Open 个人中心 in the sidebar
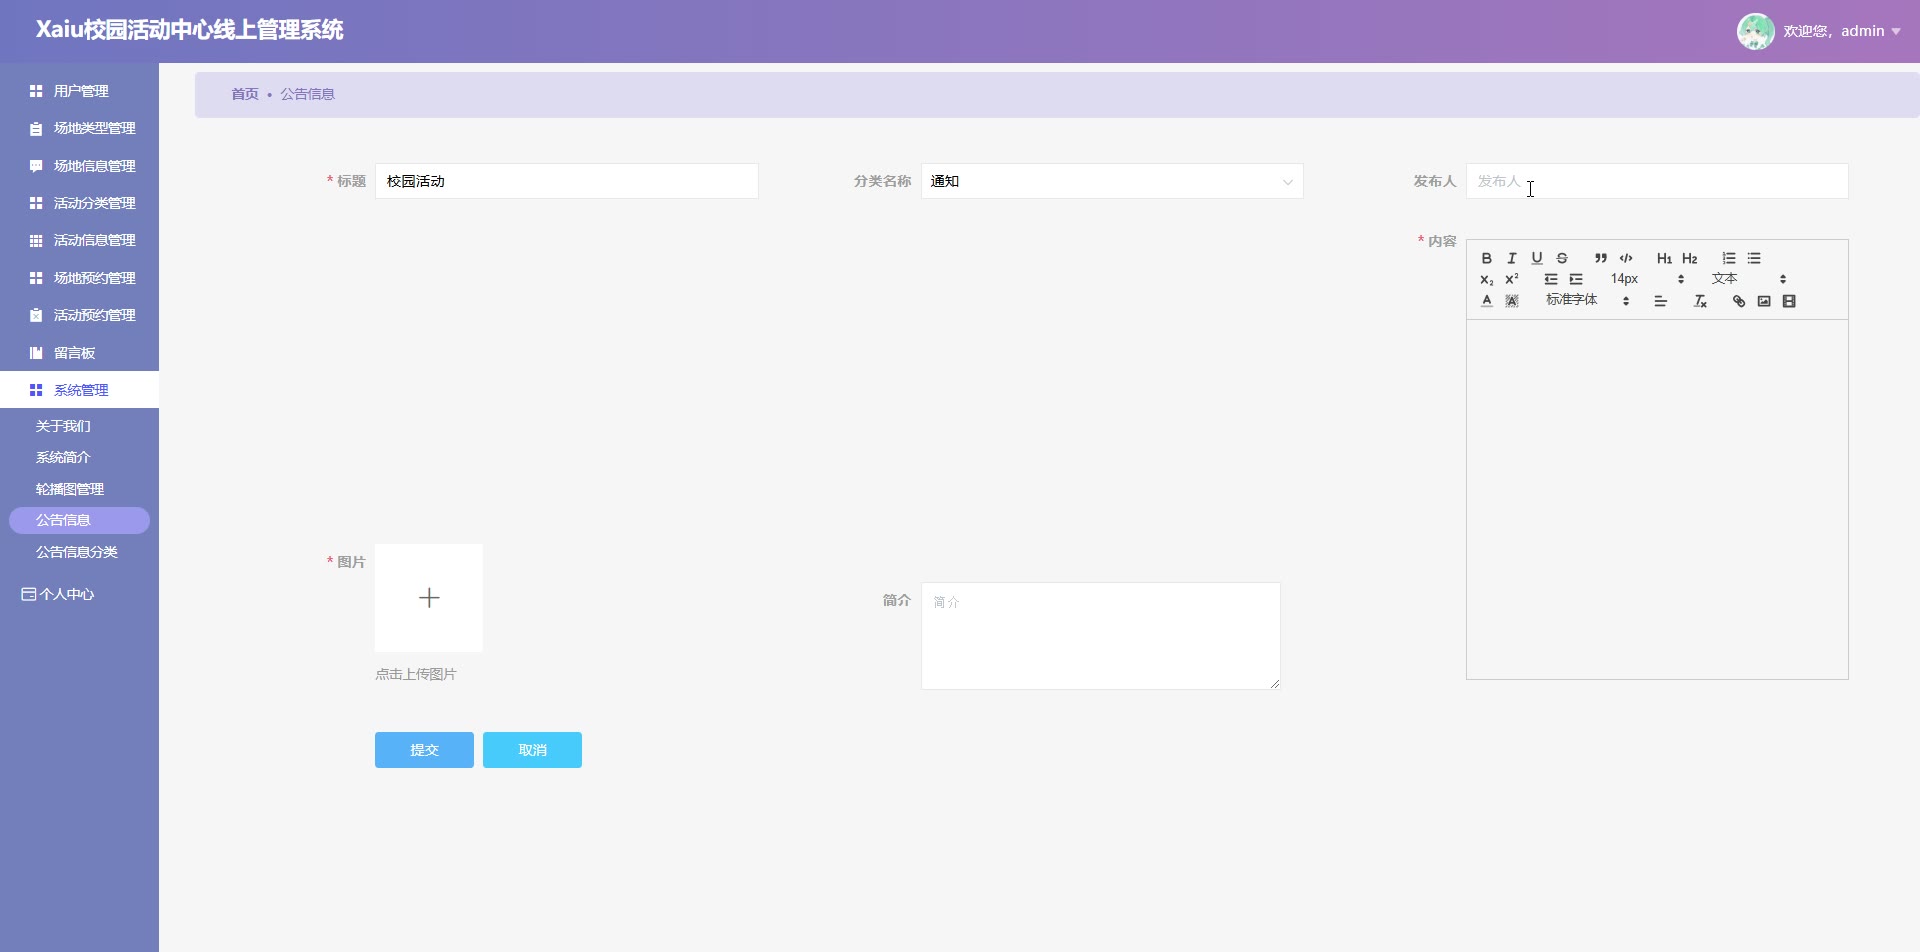1920x952 pixels. [x=58, y=594]
